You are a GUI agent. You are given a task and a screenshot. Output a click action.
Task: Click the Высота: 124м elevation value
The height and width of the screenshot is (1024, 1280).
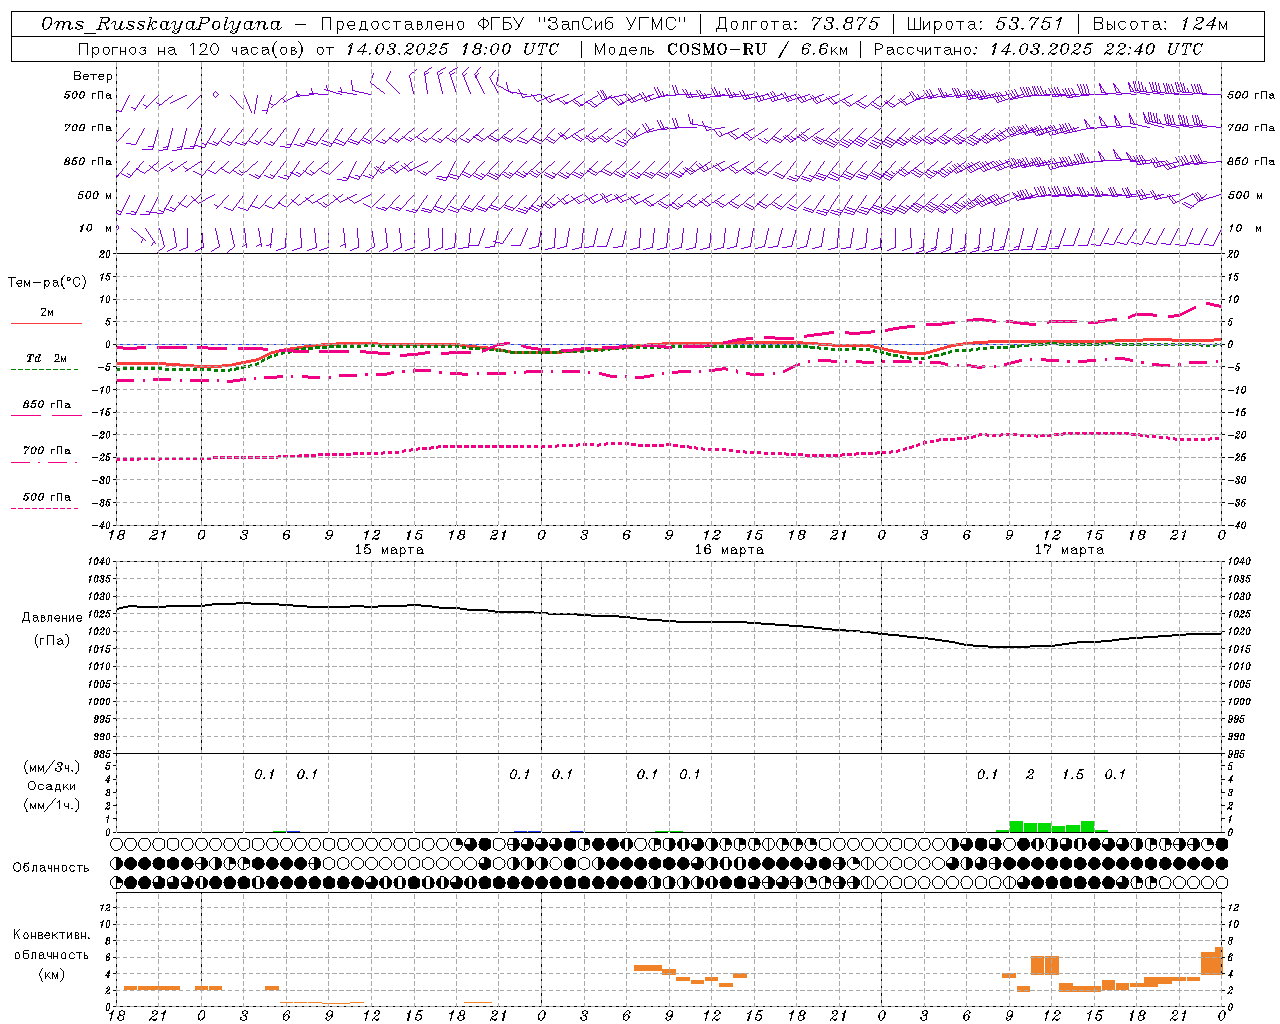tap(1160, 24)
